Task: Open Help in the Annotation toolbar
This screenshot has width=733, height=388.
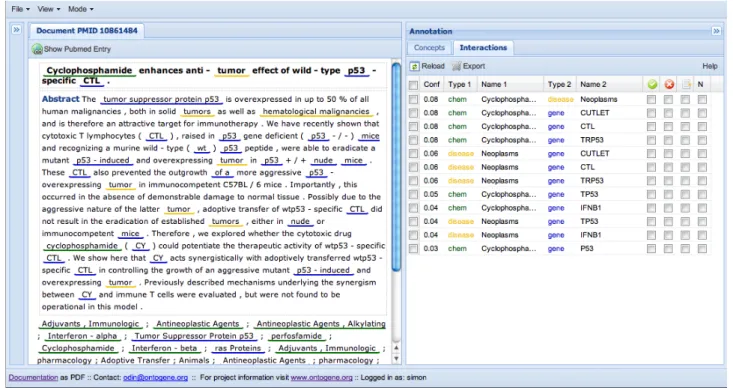Action: click(710, 66)
